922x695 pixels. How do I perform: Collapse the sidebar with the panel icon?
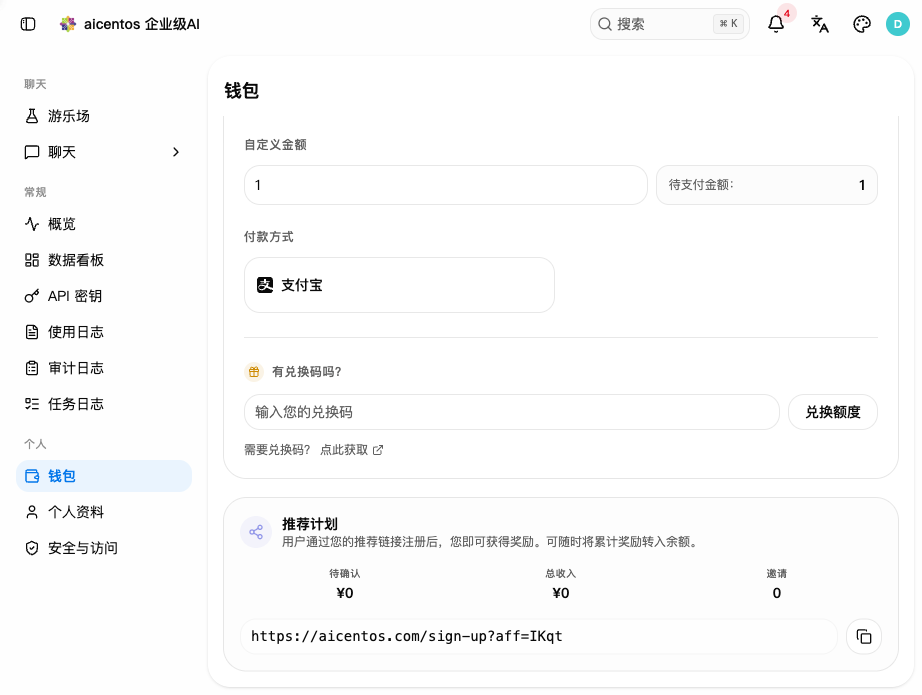(28, 24)
